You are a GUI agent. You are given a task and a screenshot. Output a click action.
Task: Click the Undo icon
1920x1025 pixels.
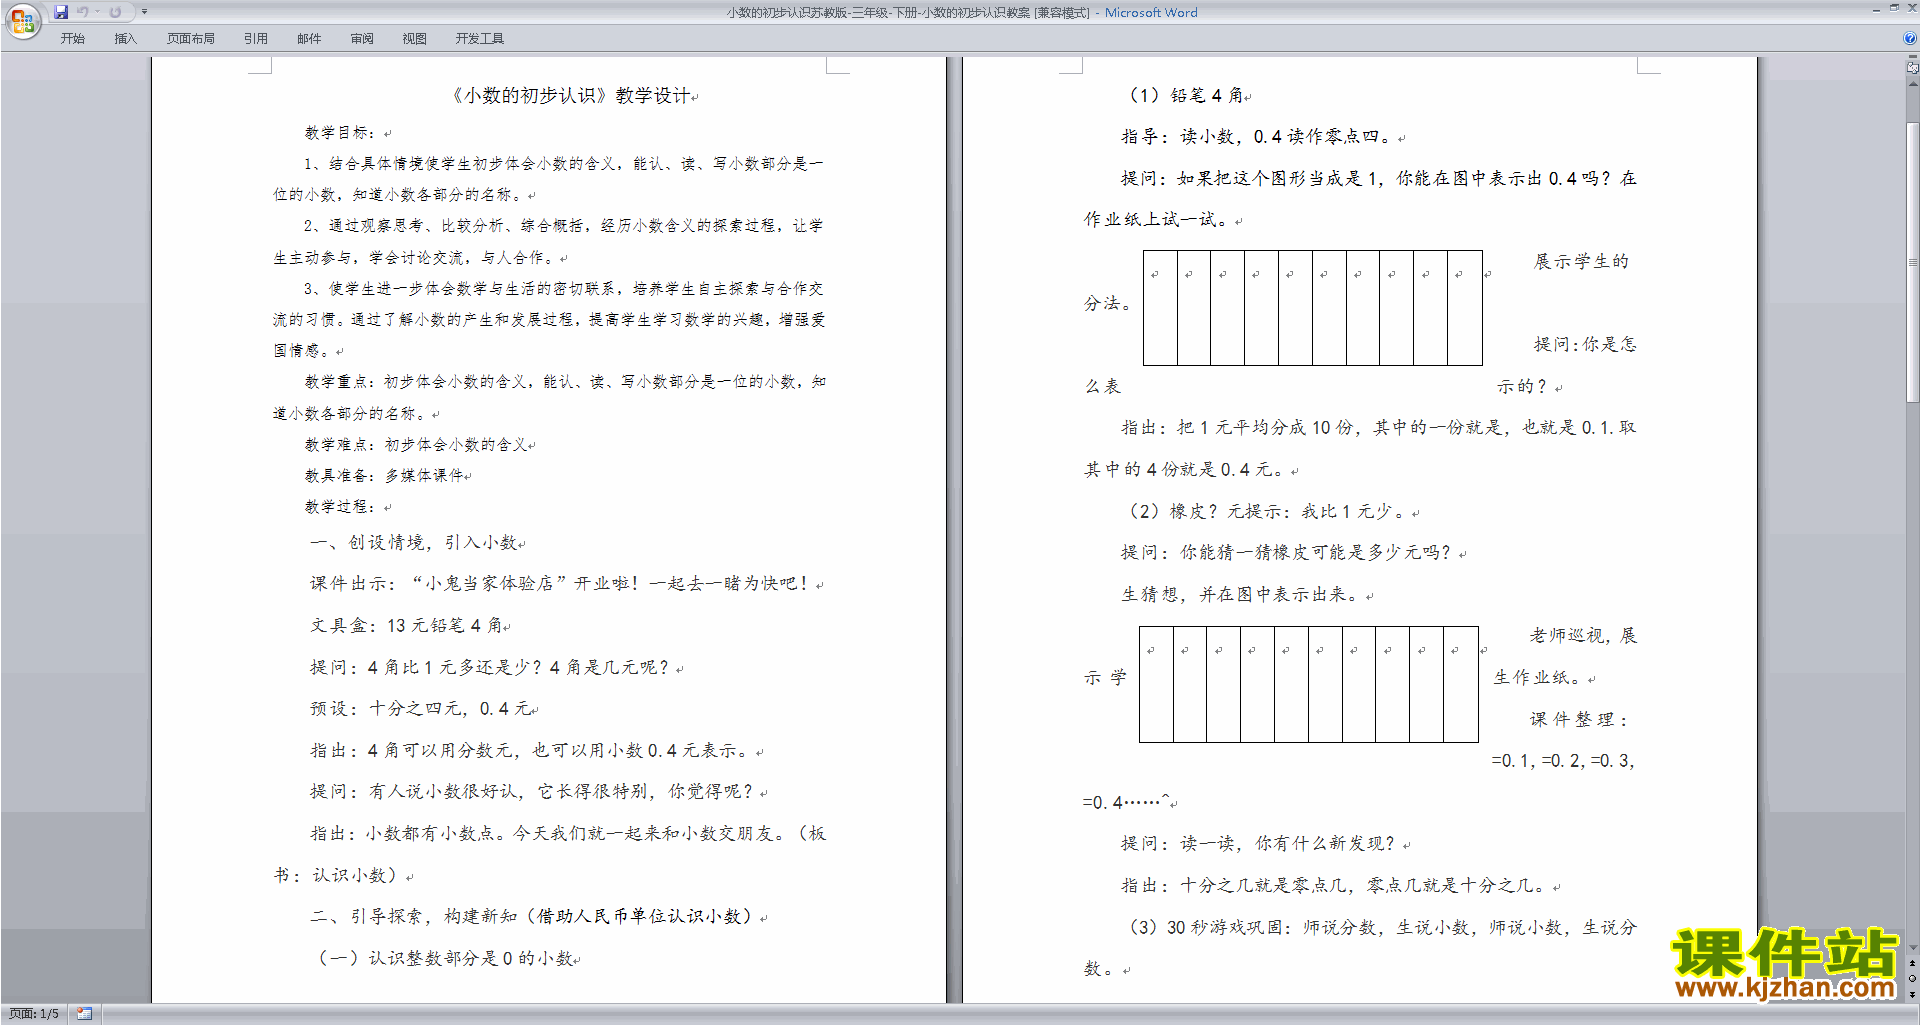click(83, 12)
